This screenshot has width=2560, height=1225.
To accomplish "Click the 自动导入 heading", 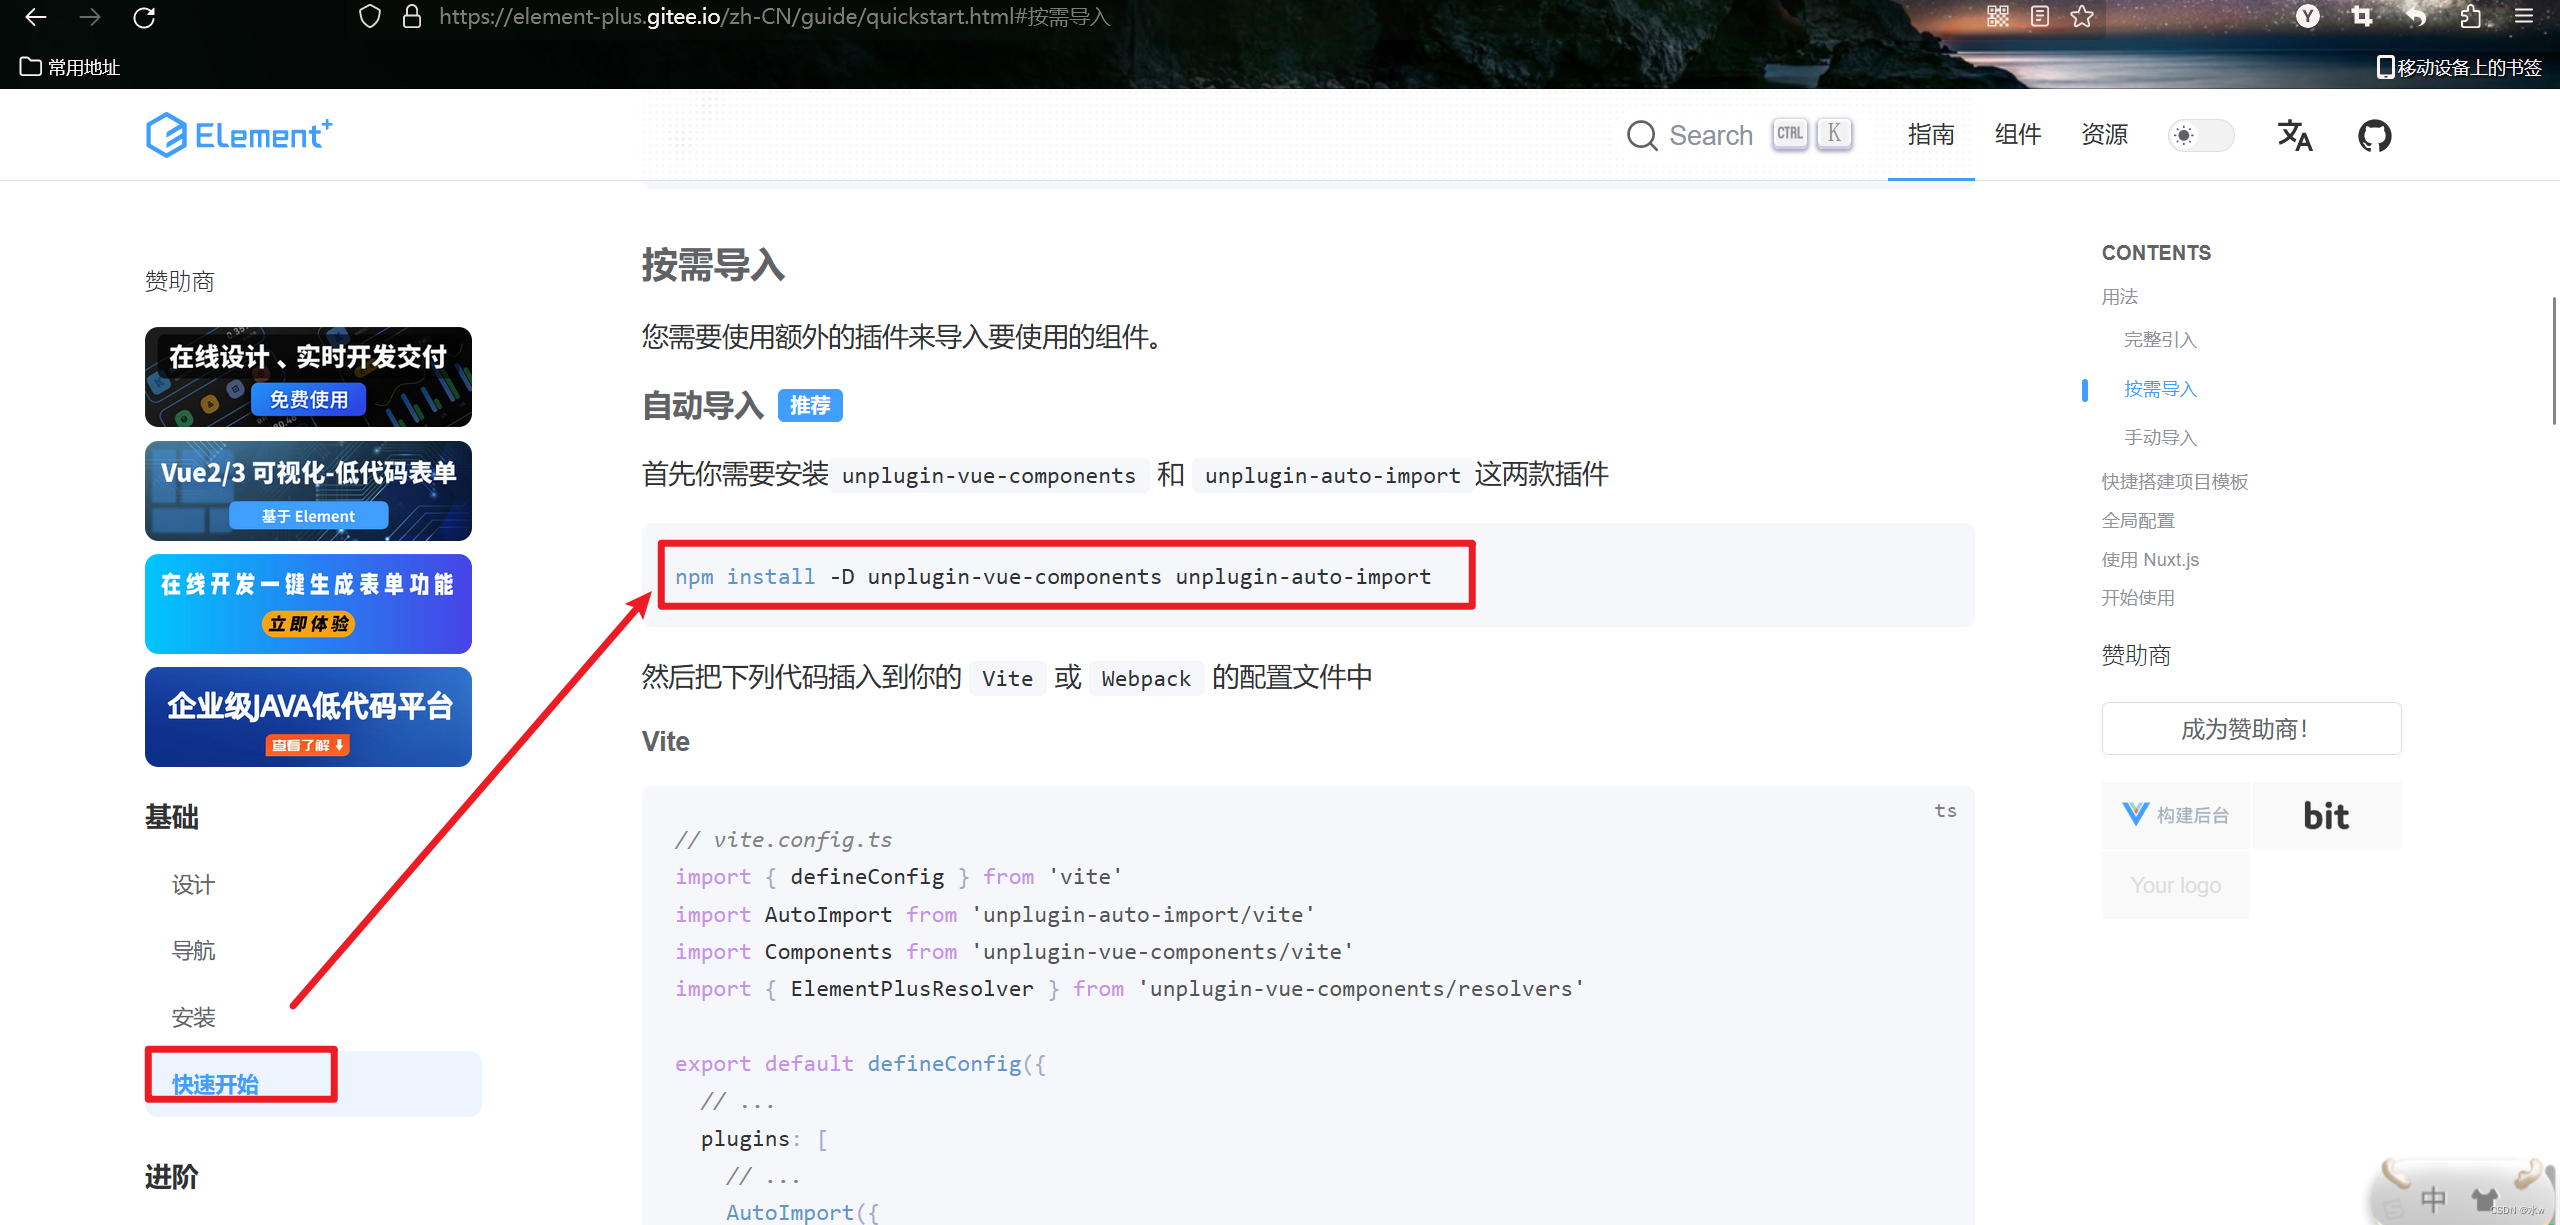I will [702, 406].
